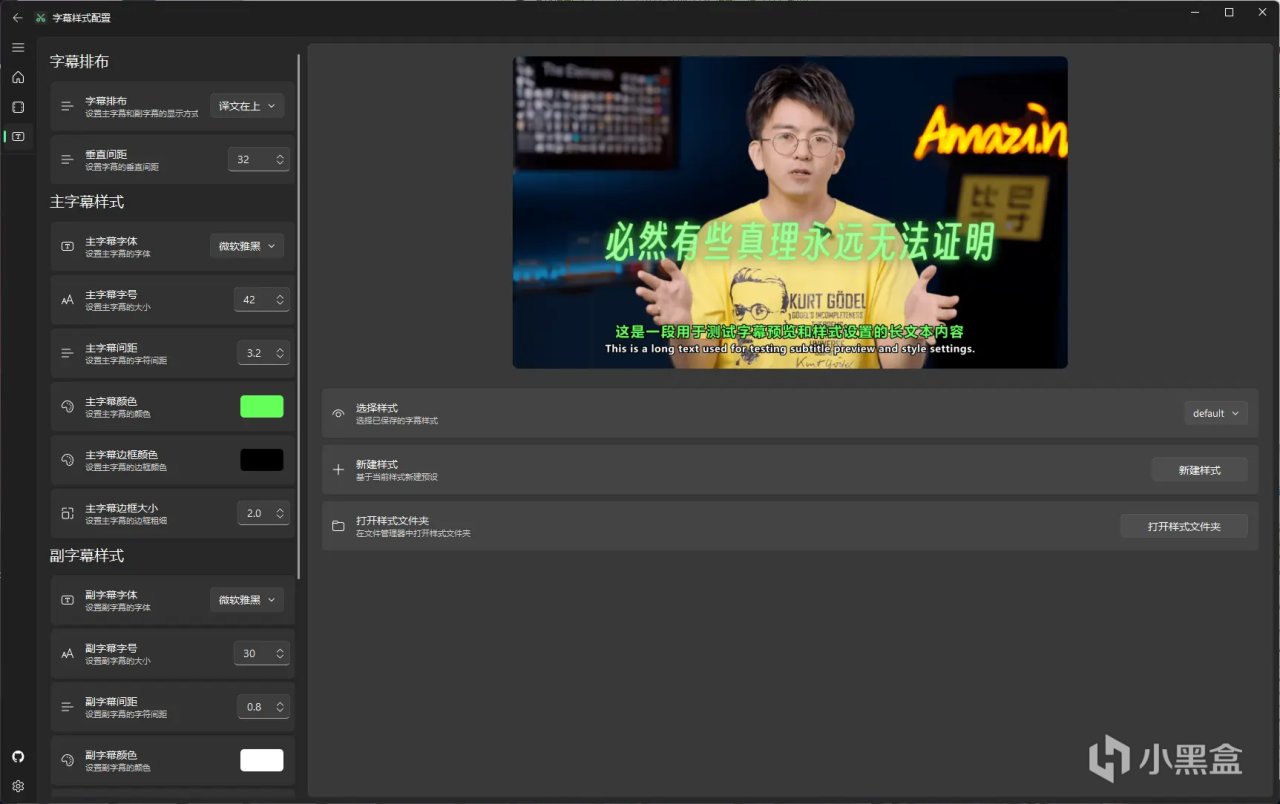Select the subtitle style sidebar icon

click(x=18, y=137)
